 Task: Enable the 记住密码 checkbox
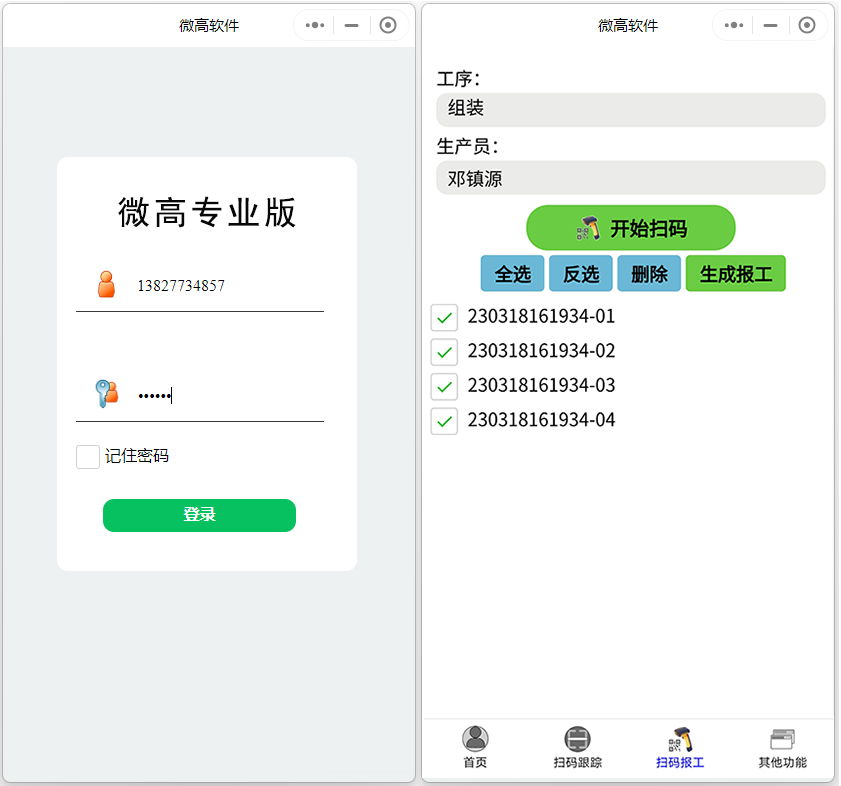[x=88, y=457]
